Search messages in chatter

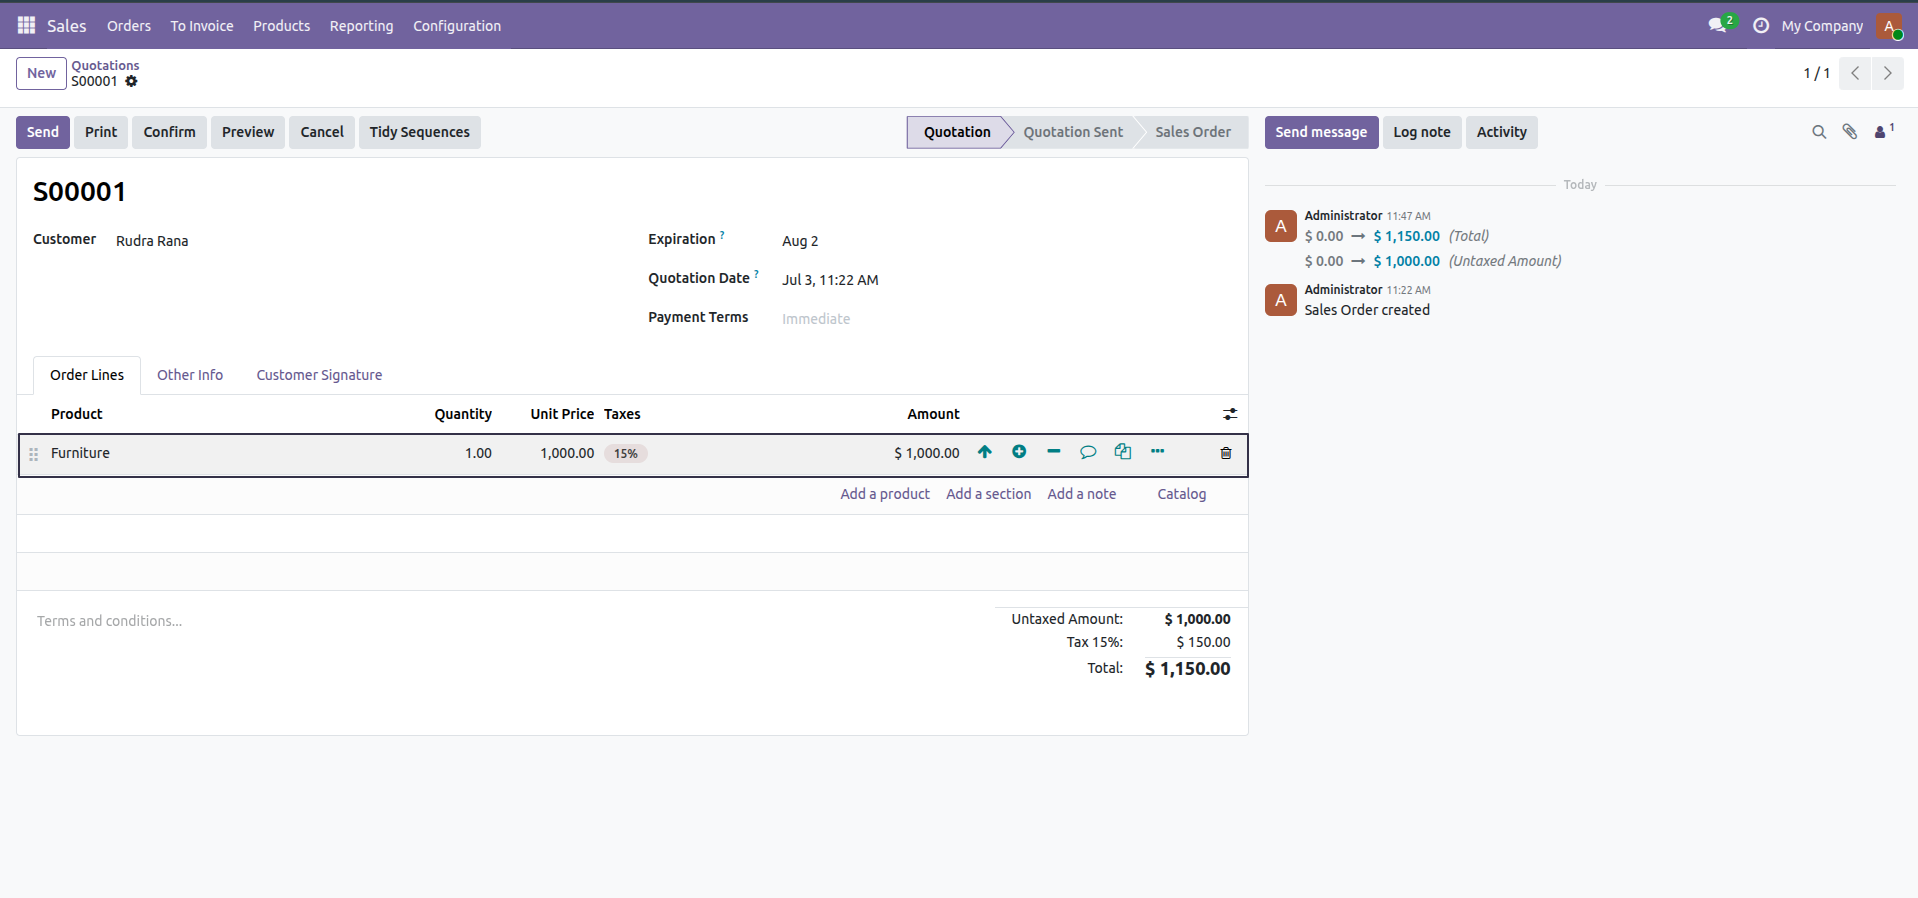click(1819, 132)
